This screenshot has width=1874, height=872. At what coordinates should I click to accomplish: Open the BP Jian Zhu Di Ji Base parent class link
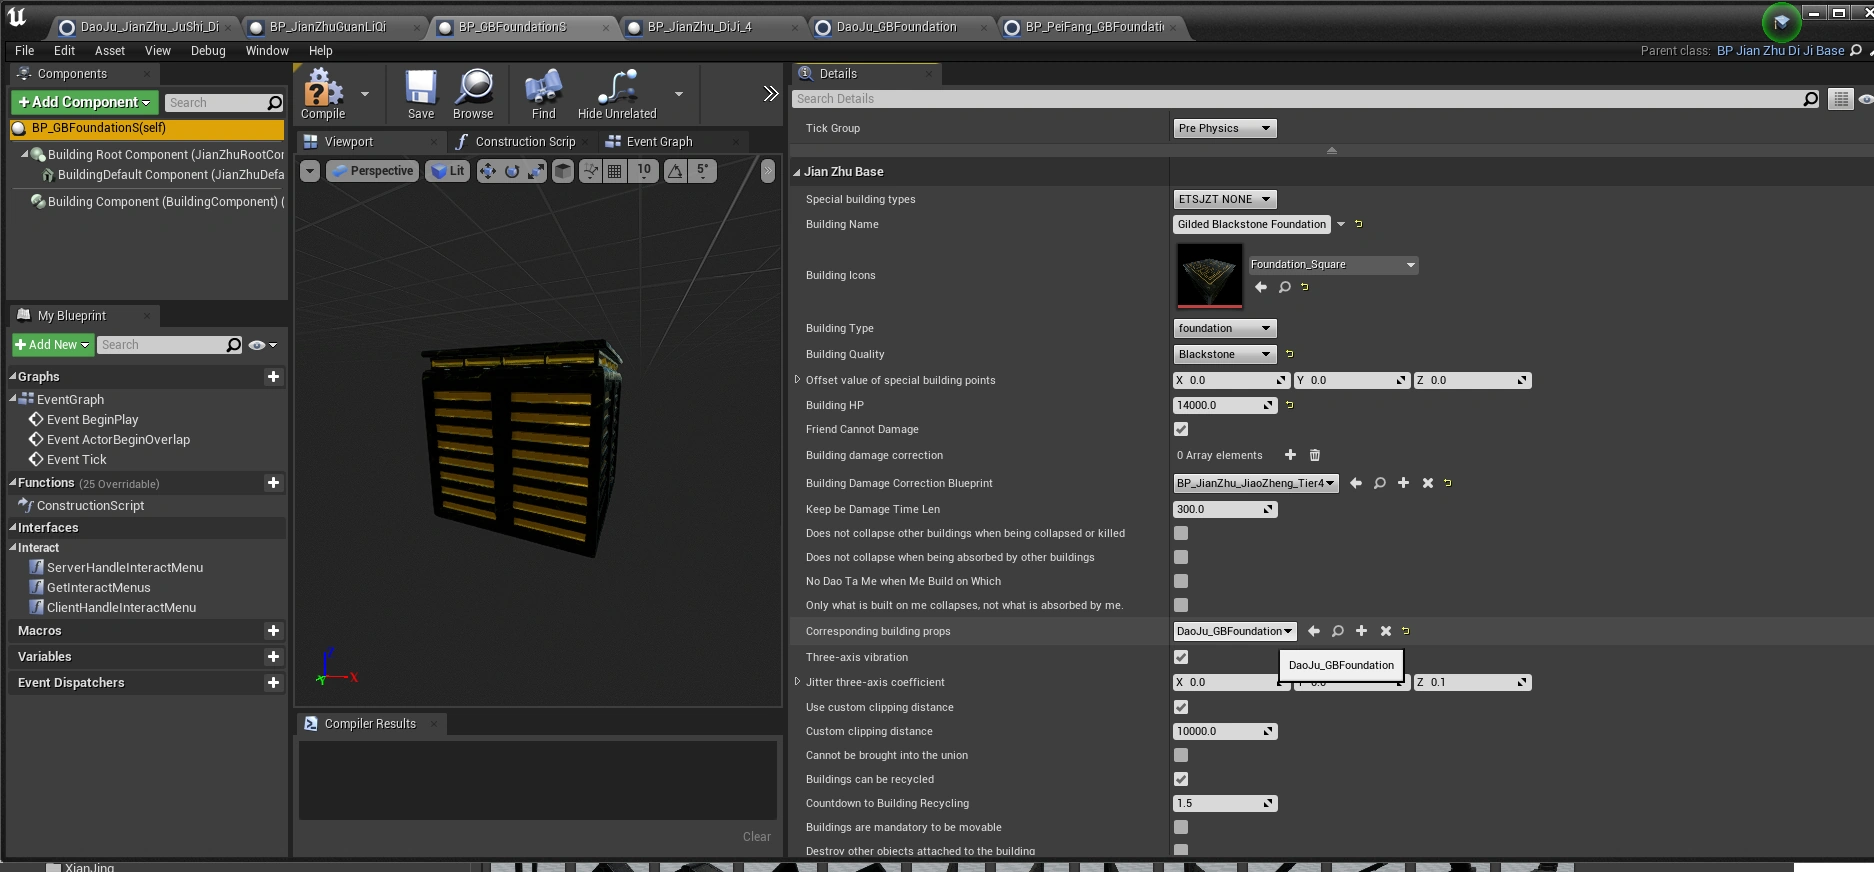[1780, 50]
